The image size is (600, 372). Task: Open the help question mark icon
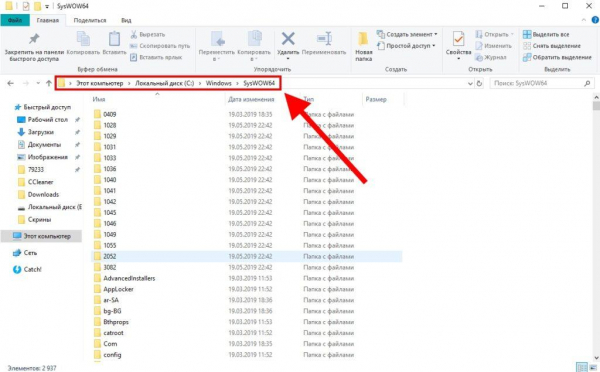(x=595, y=20)
